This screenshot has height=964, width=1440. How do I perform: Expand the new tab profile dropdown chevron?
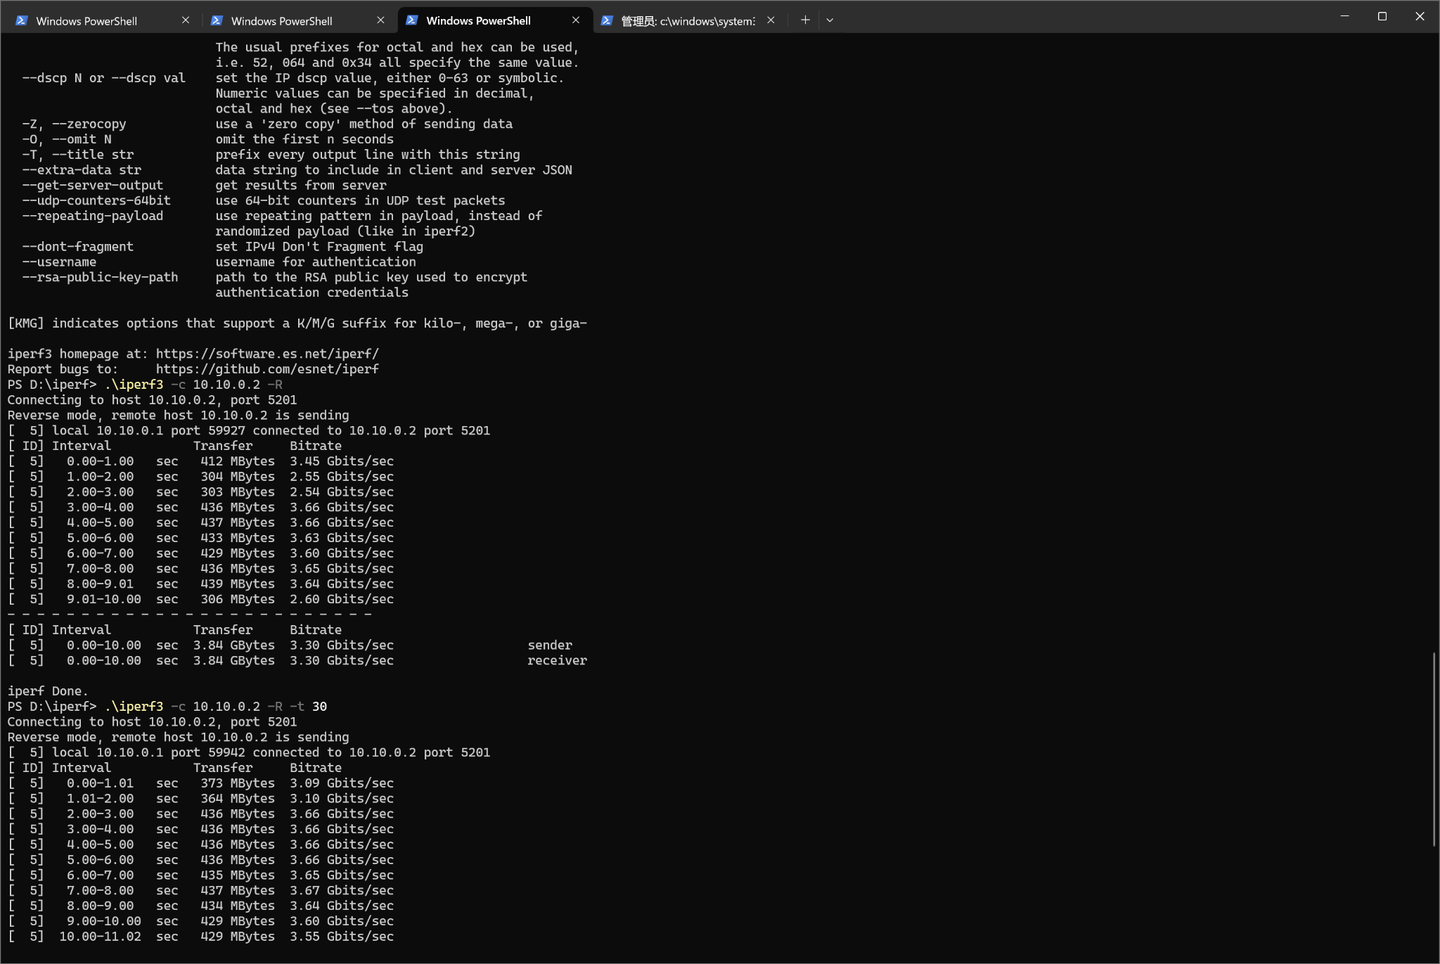point(830,20)
